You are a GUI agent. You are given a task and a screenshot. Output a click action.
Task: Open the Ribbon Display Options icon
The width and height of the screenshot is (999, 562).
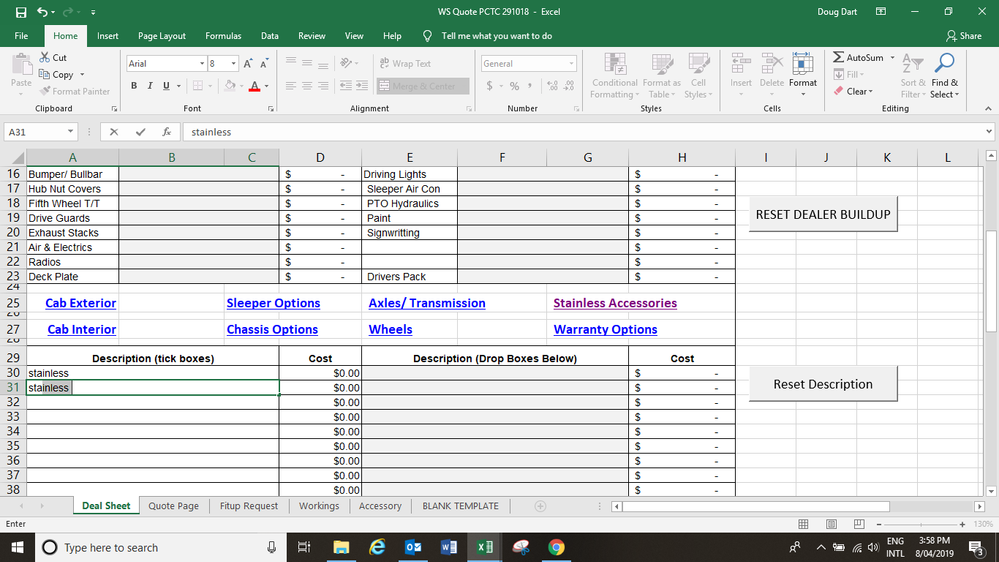[x=880, y=11]
